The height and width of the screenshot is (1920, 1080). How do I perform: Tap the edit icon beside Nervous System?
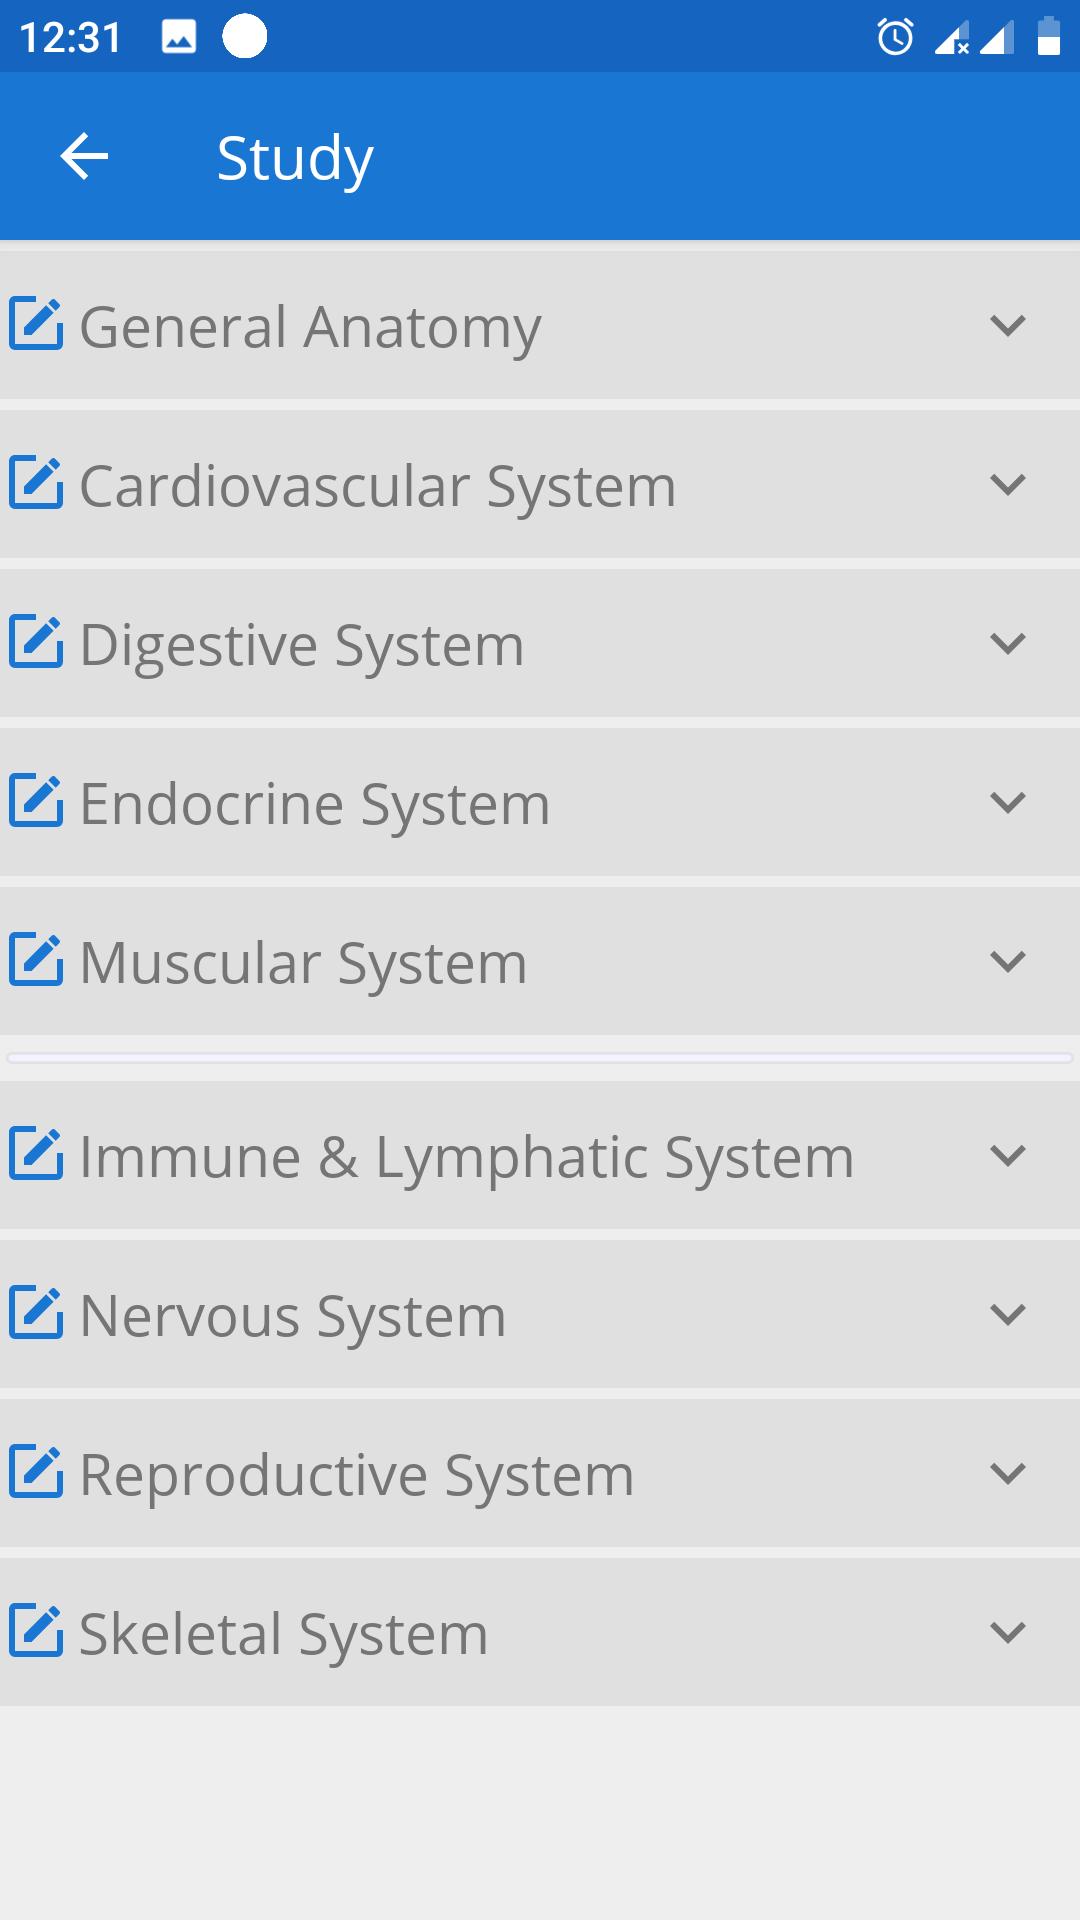37,1312
